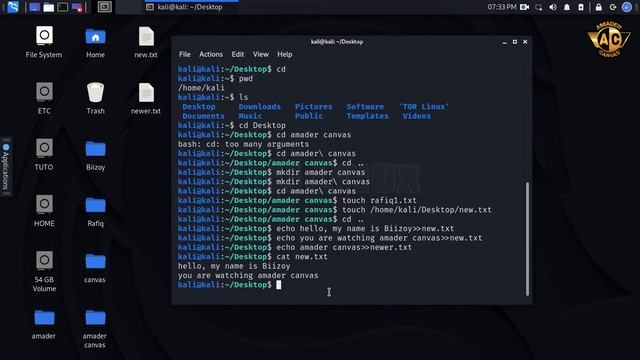Select the Rafiq folder on desktop
This screenshot has width=640, height=360.
click(x=96, y=211)
